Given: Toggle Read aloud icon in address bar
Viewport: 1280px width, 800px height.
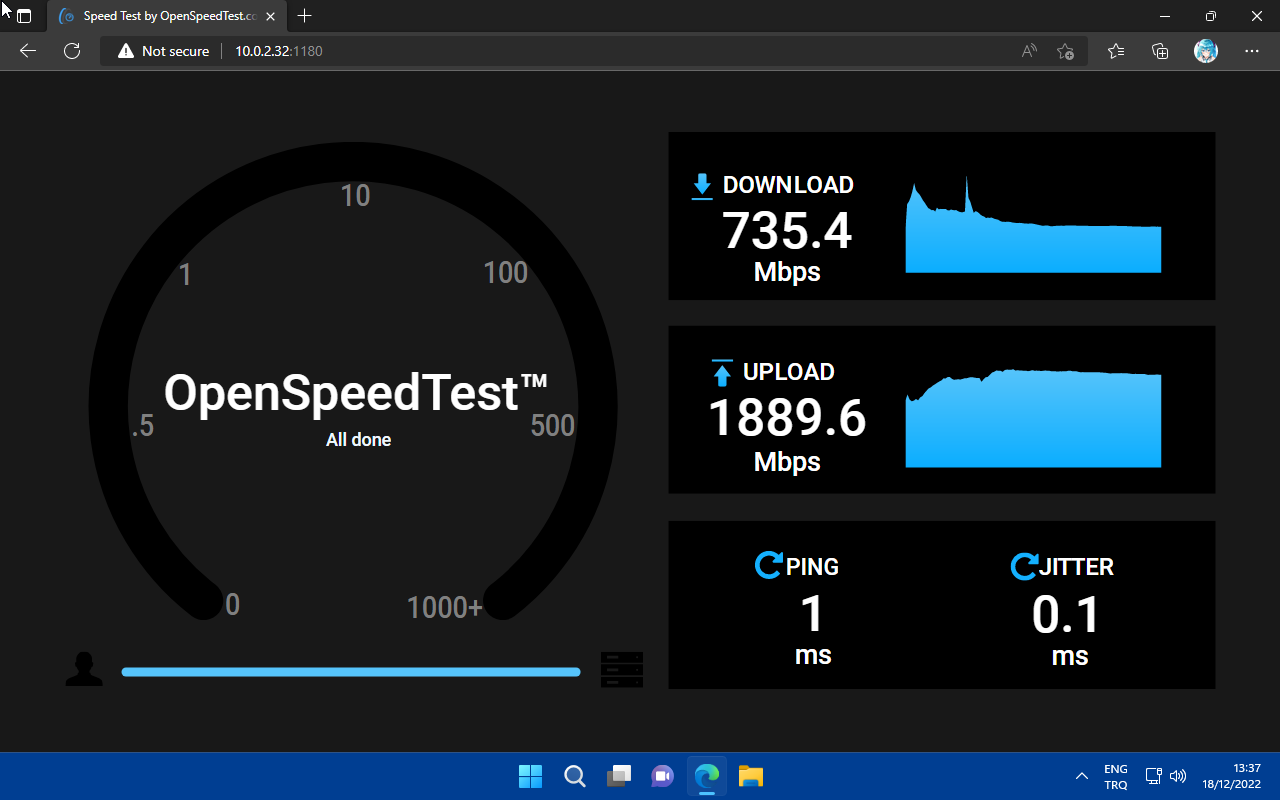Looking at the screenshot, I should [x=1029, y=51].
